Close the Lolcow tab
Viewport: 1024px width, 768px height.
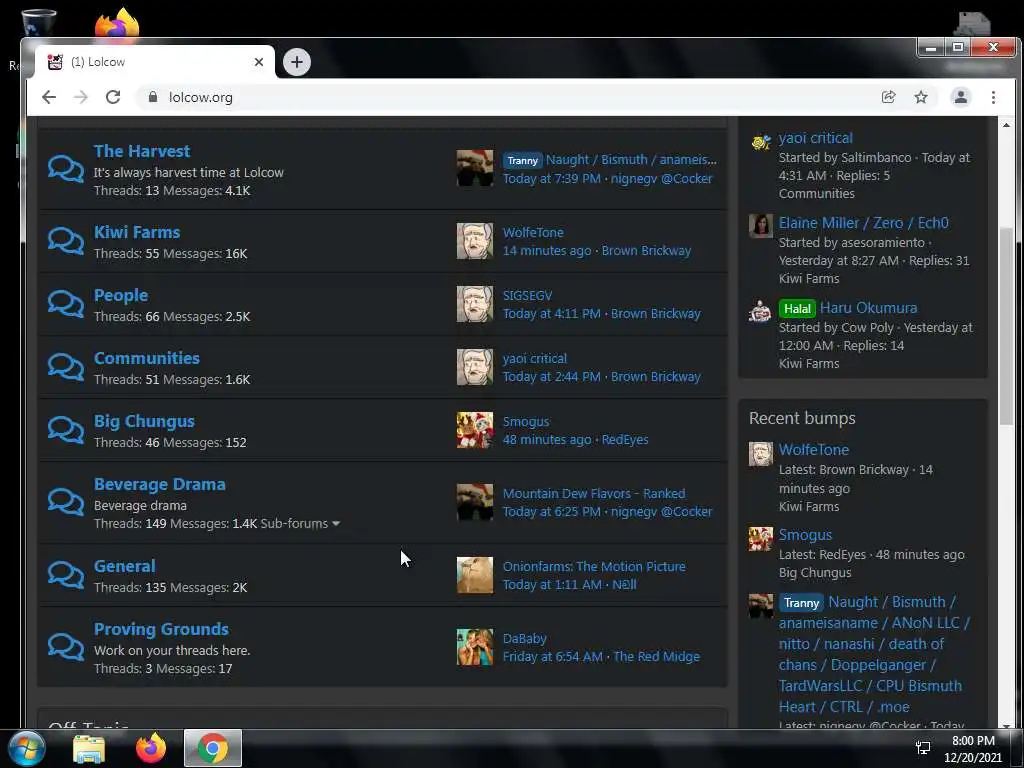259,62
